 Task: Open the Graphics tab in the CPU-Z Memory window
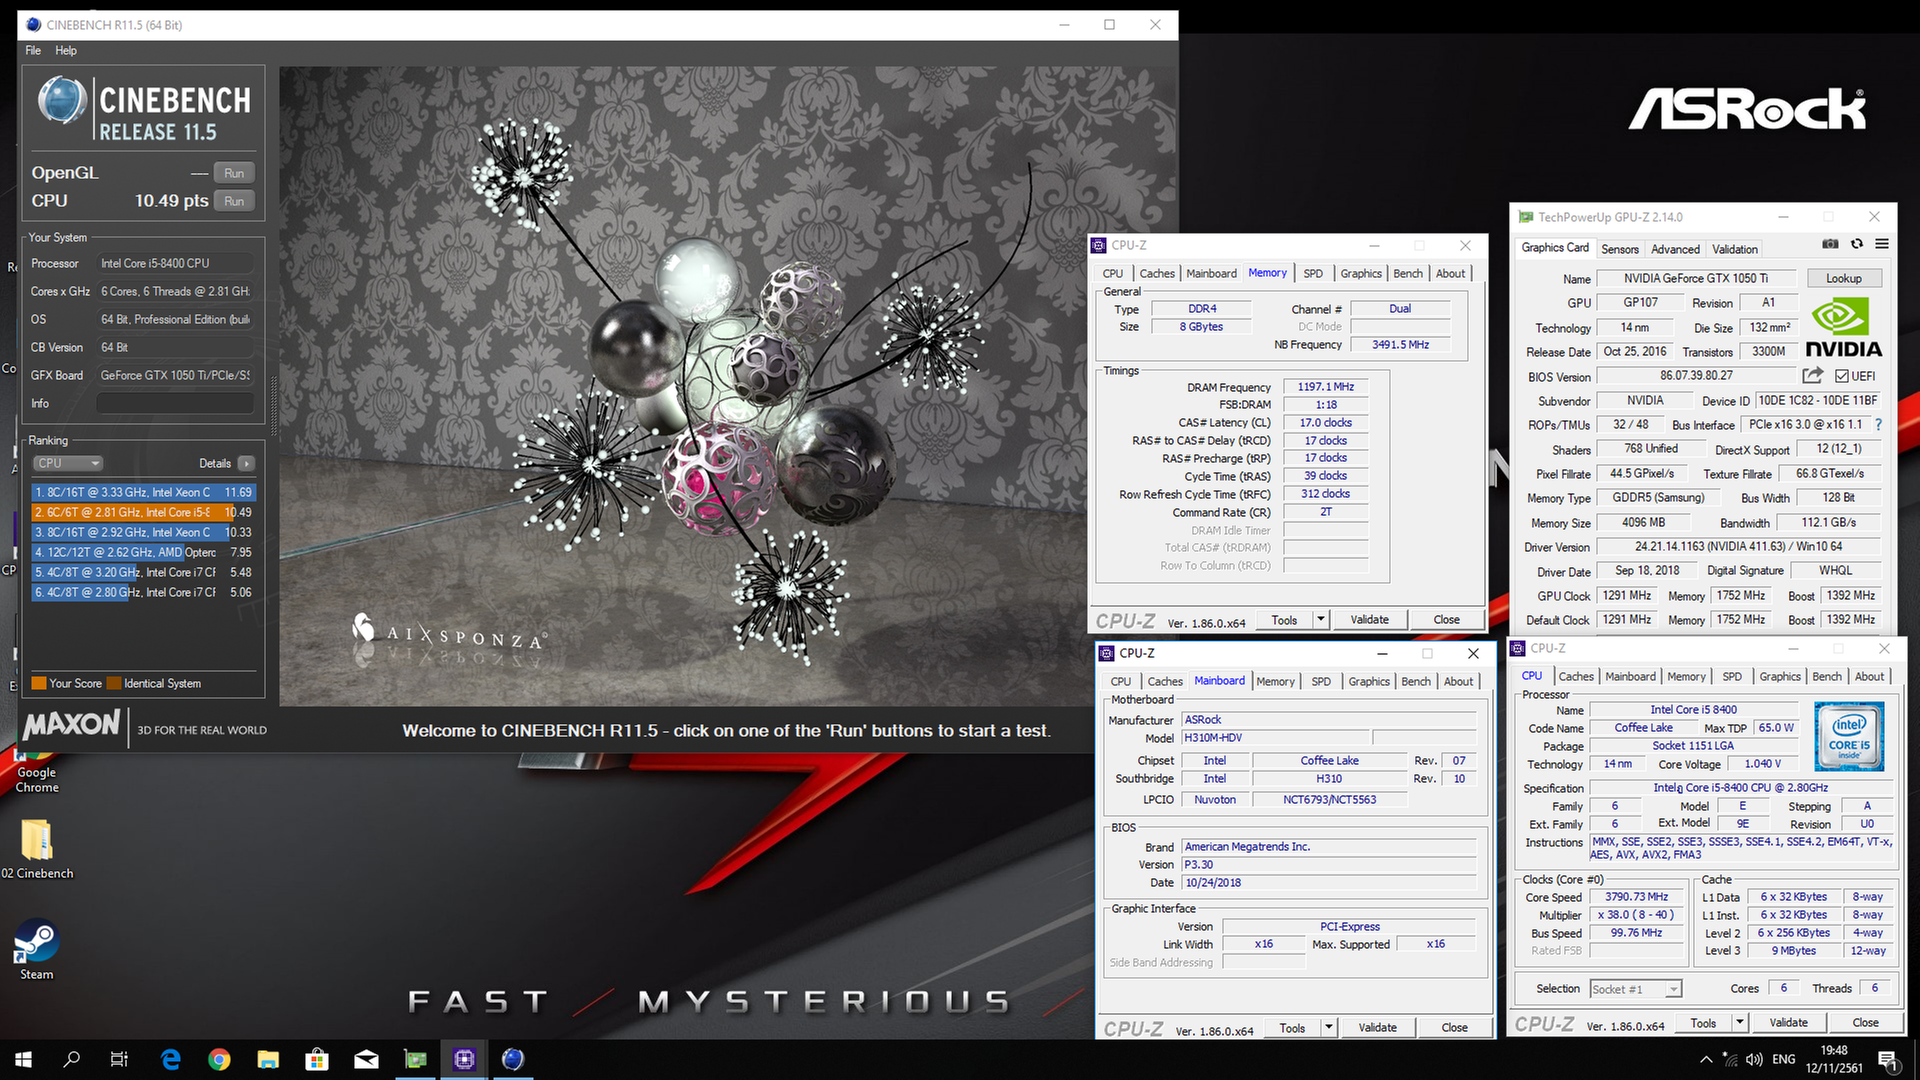(1361, 273)
